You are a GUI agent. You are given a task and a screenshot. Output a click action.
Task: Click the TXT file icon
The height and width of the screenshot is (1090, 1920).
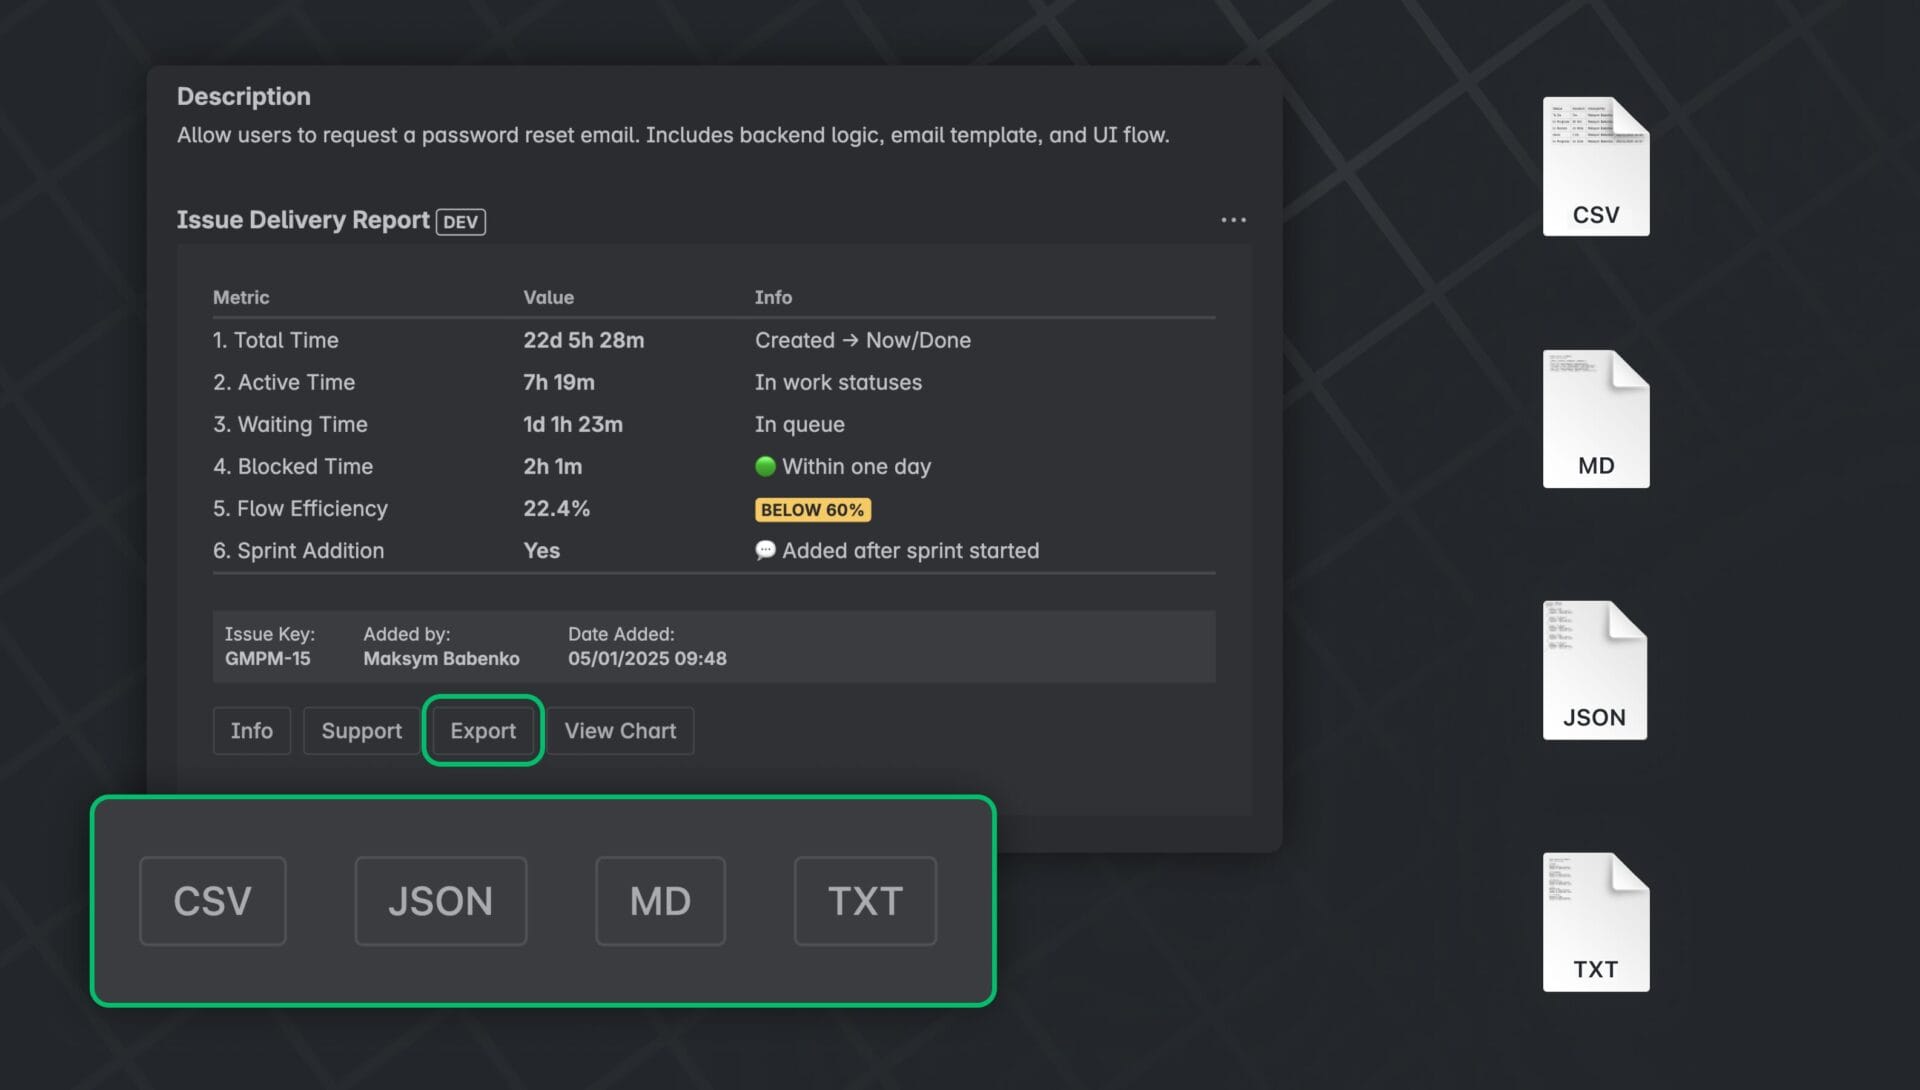pos(1595,922)
